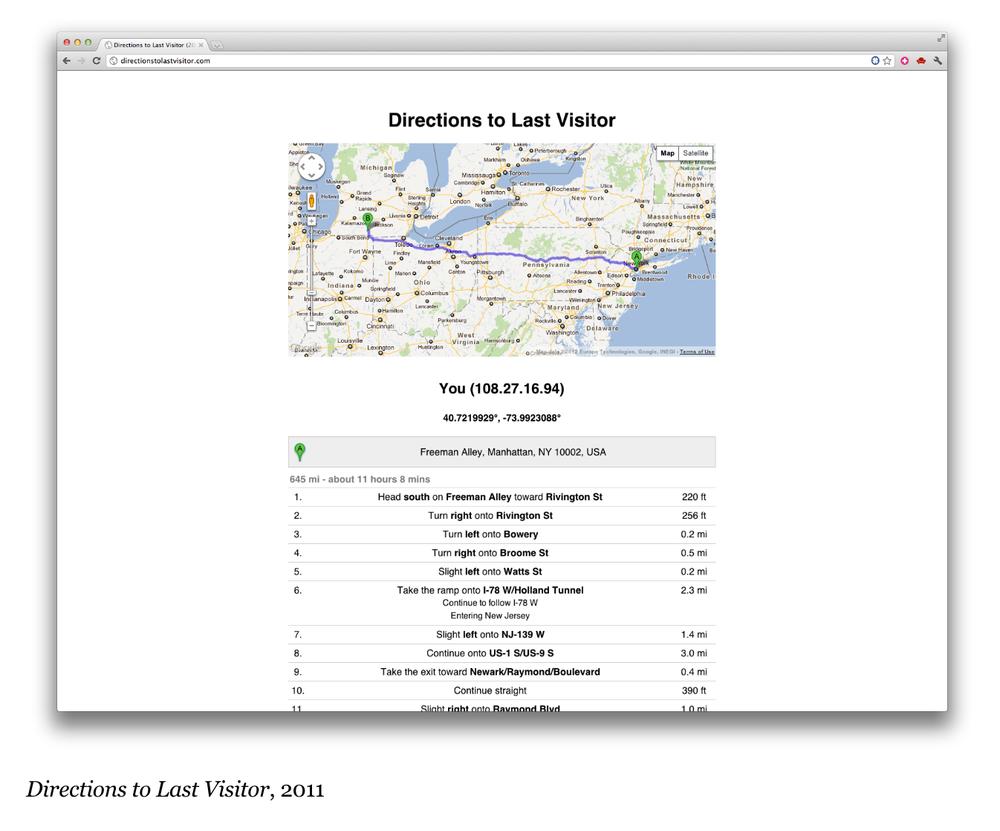
Task: Click the Street View pegman icon
Action: click(x=311, y=201)
